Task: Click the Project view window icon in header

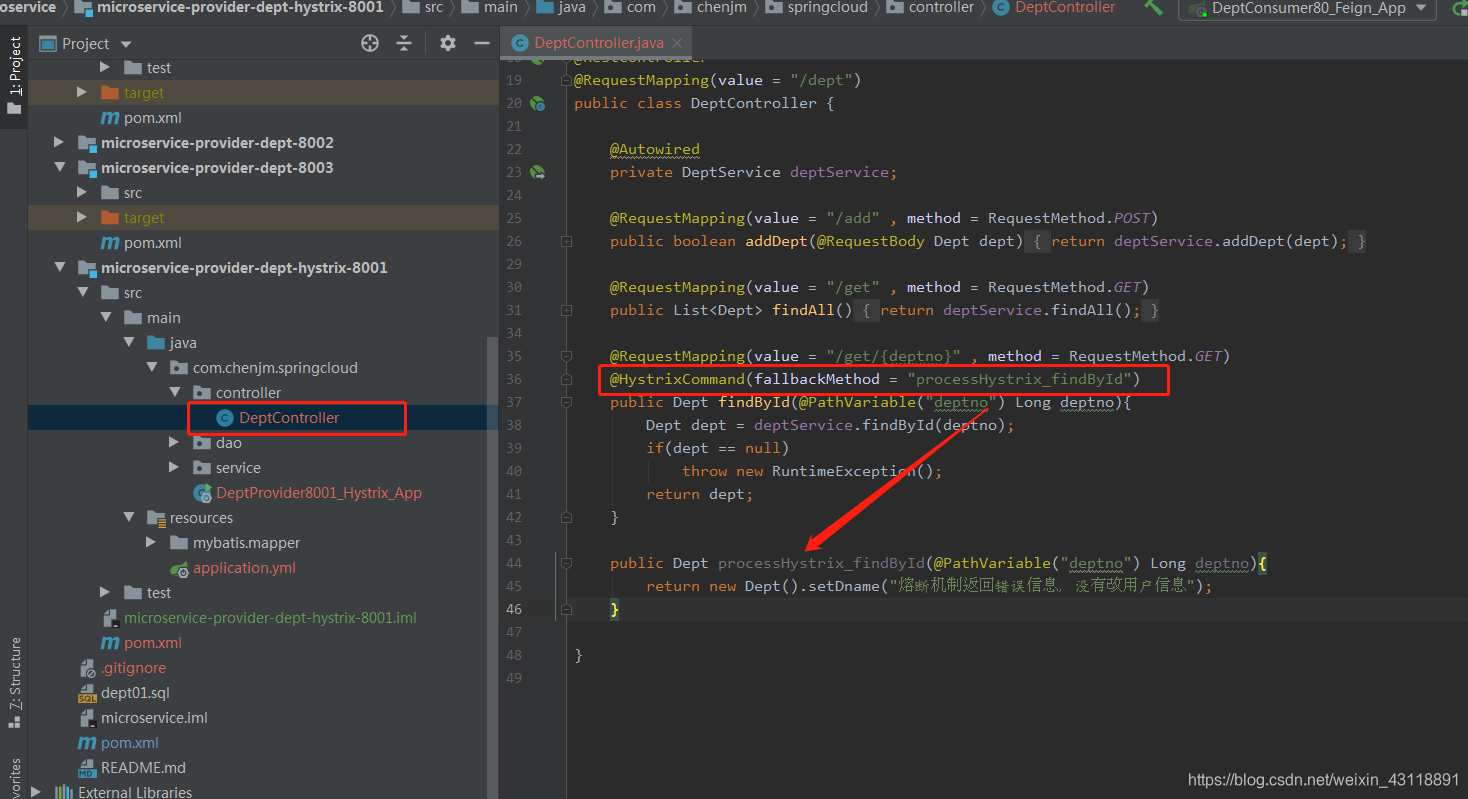Action: click(x=48, y=43)
